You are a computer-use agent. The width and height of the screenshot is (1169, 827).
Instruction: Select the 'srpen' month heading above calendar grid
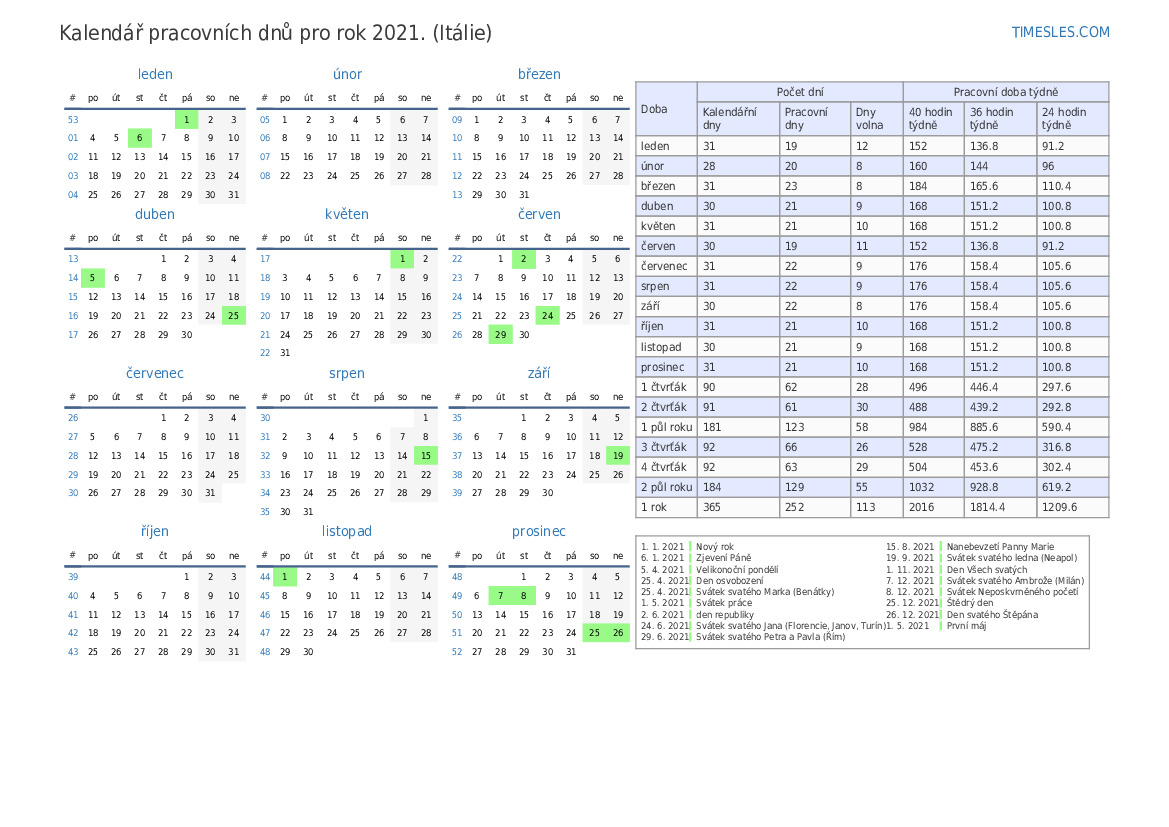(x=347, y=373)
